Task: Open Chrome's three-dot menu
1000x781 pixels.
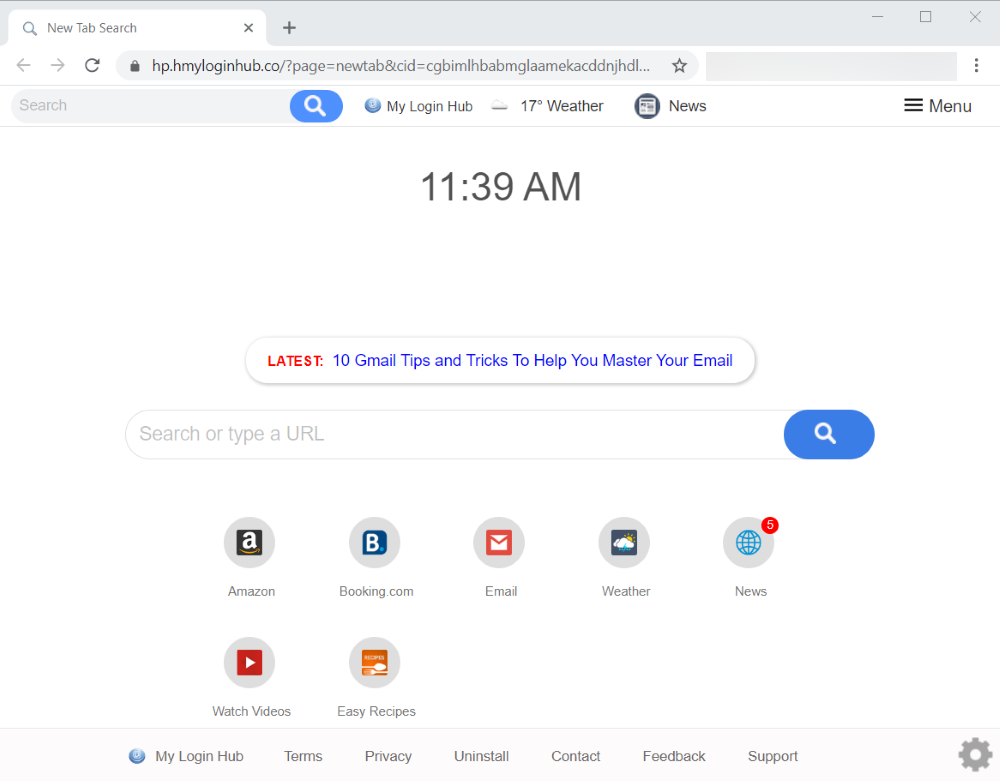Action: [976, 65]
